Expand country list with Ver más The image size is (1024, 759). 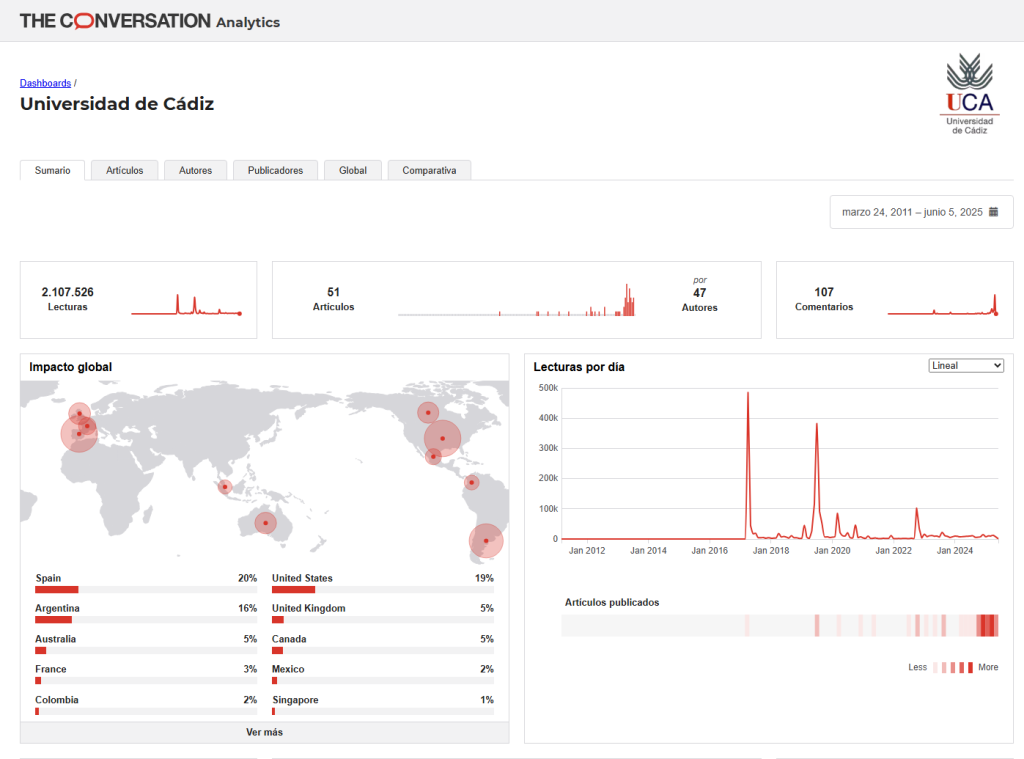point(264,732)
